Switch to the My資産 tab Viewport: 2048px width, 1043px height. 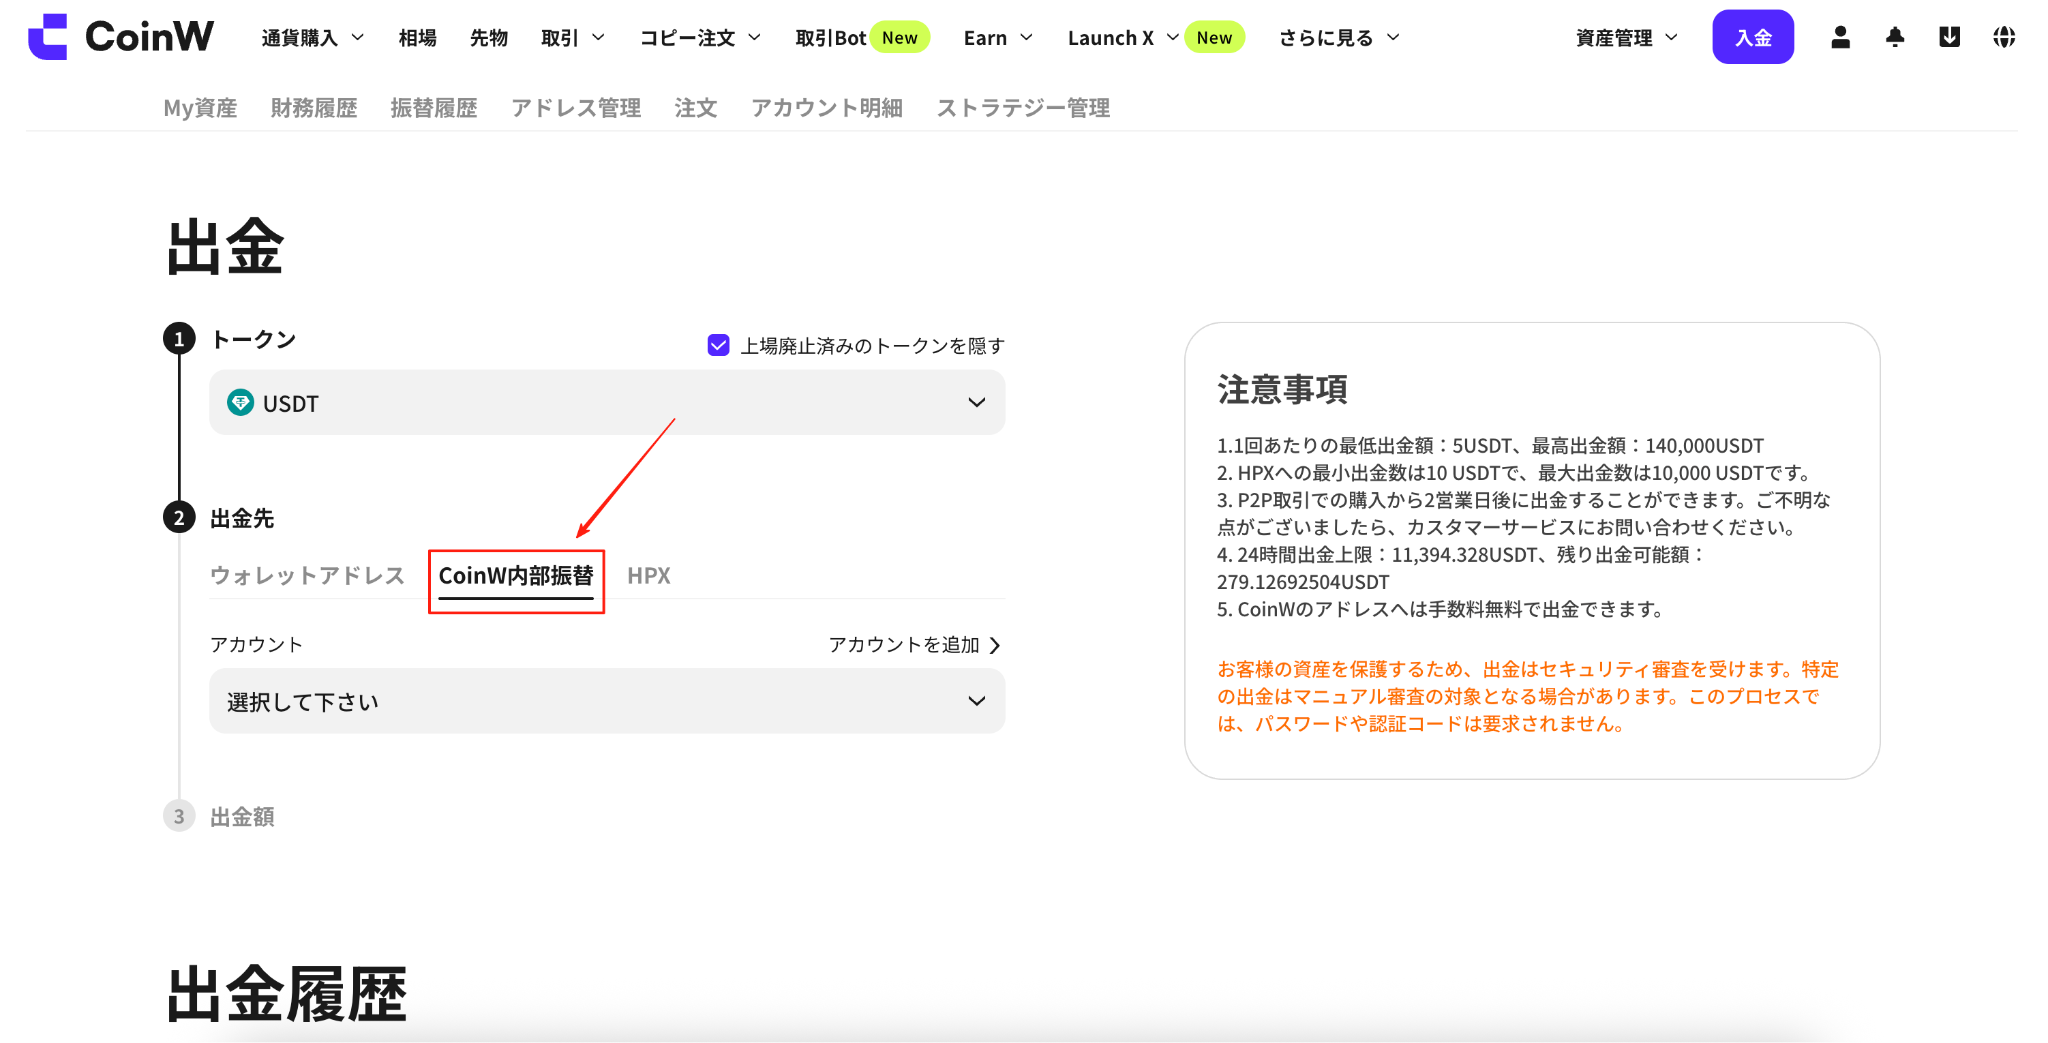(x=200, y=108)
